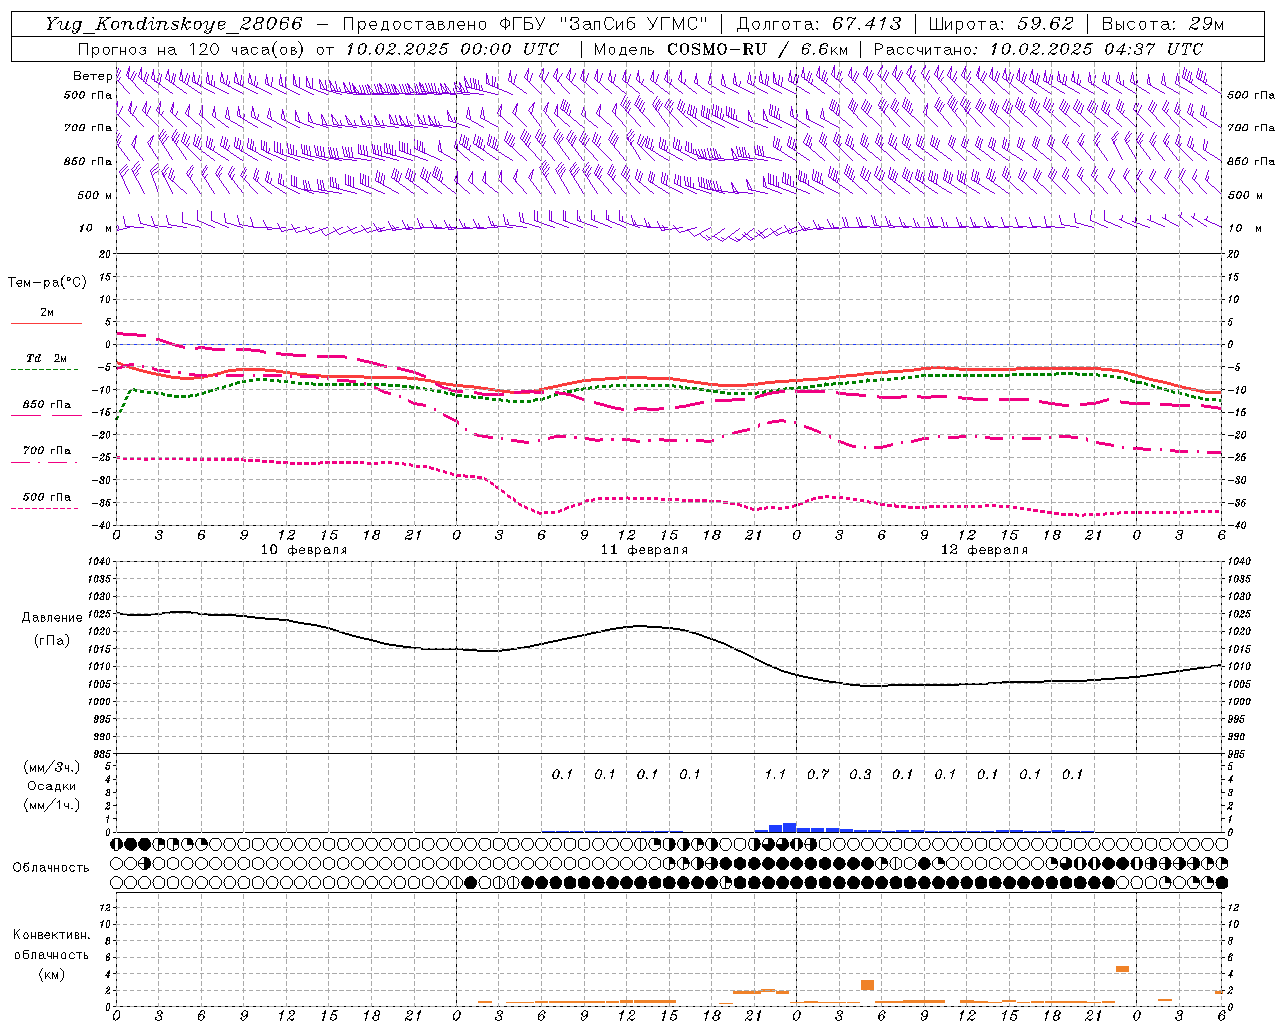Select the (мм/1ч.) precipitation unit label
1280x1024 pixels.
[52, 805]
